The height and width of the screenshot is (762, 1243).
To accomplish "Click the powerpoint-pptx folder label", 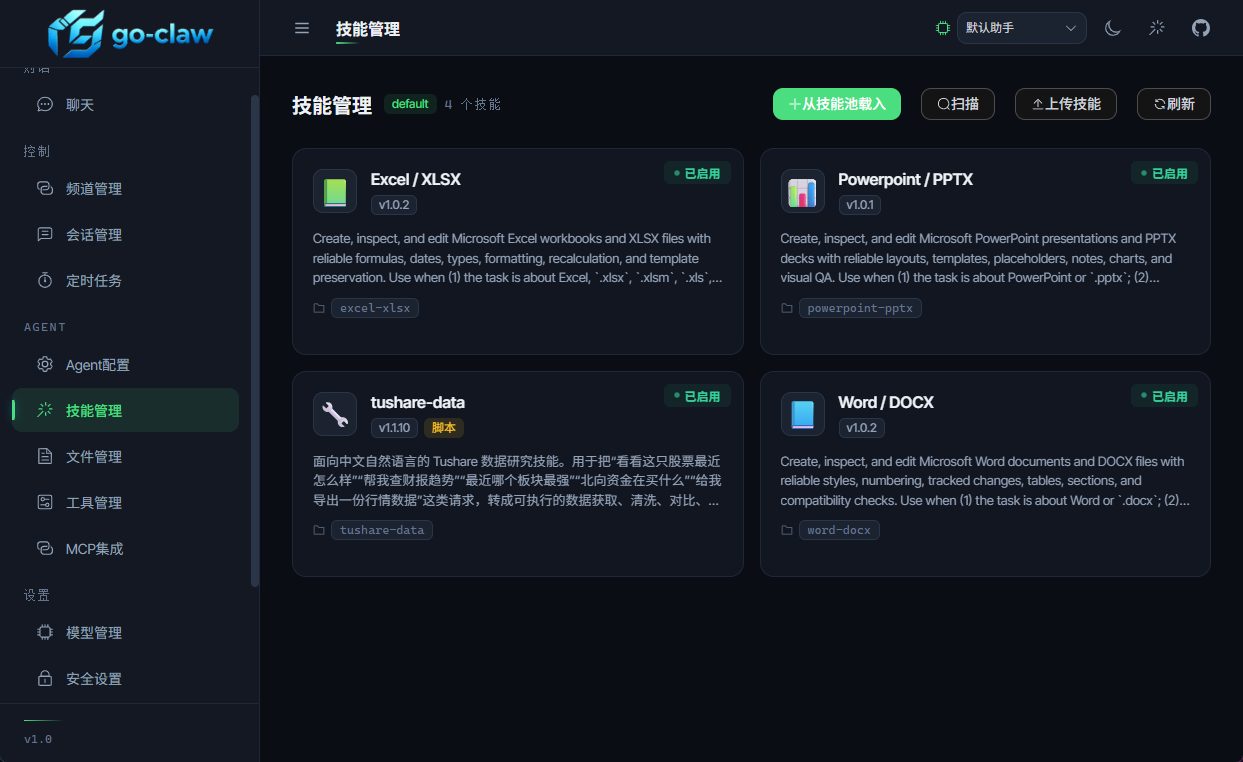I will [860, 308].
